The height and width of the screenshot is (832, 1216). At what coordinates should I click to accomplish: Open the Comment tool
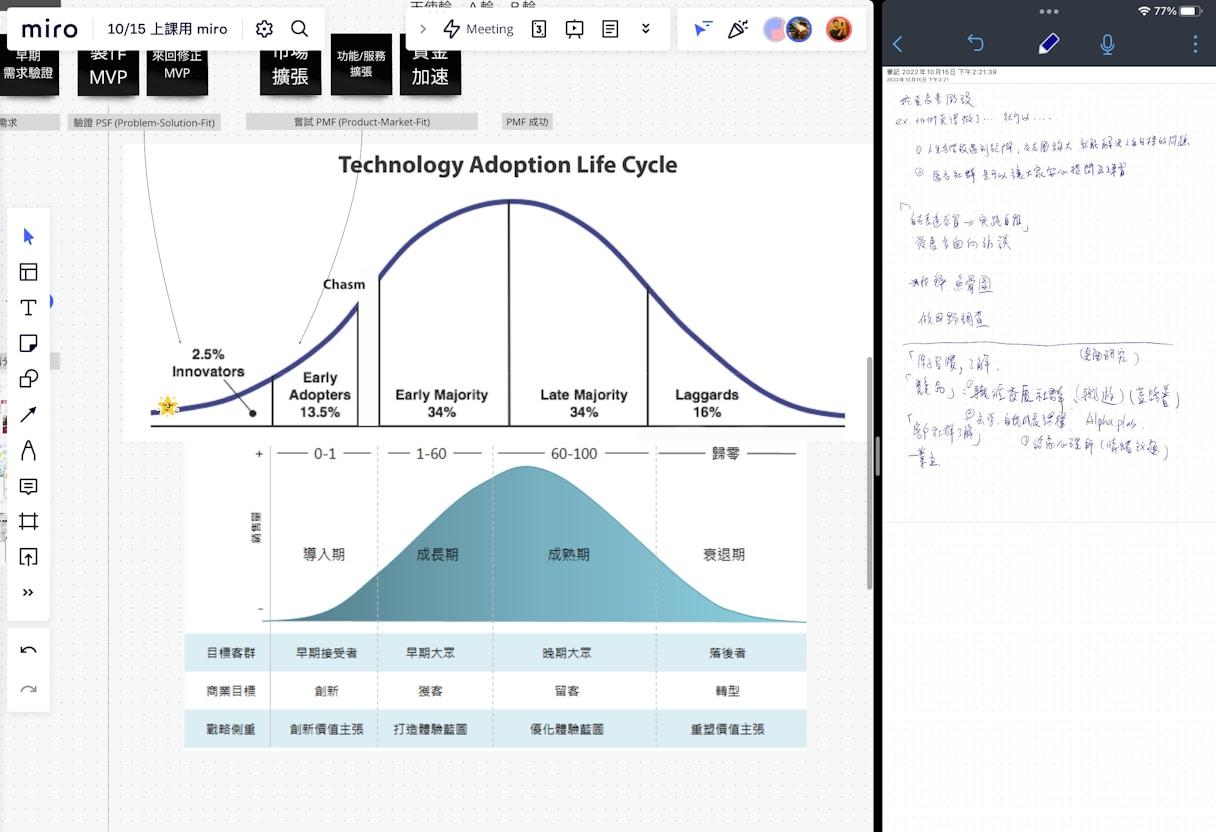[x=28, y=487]
